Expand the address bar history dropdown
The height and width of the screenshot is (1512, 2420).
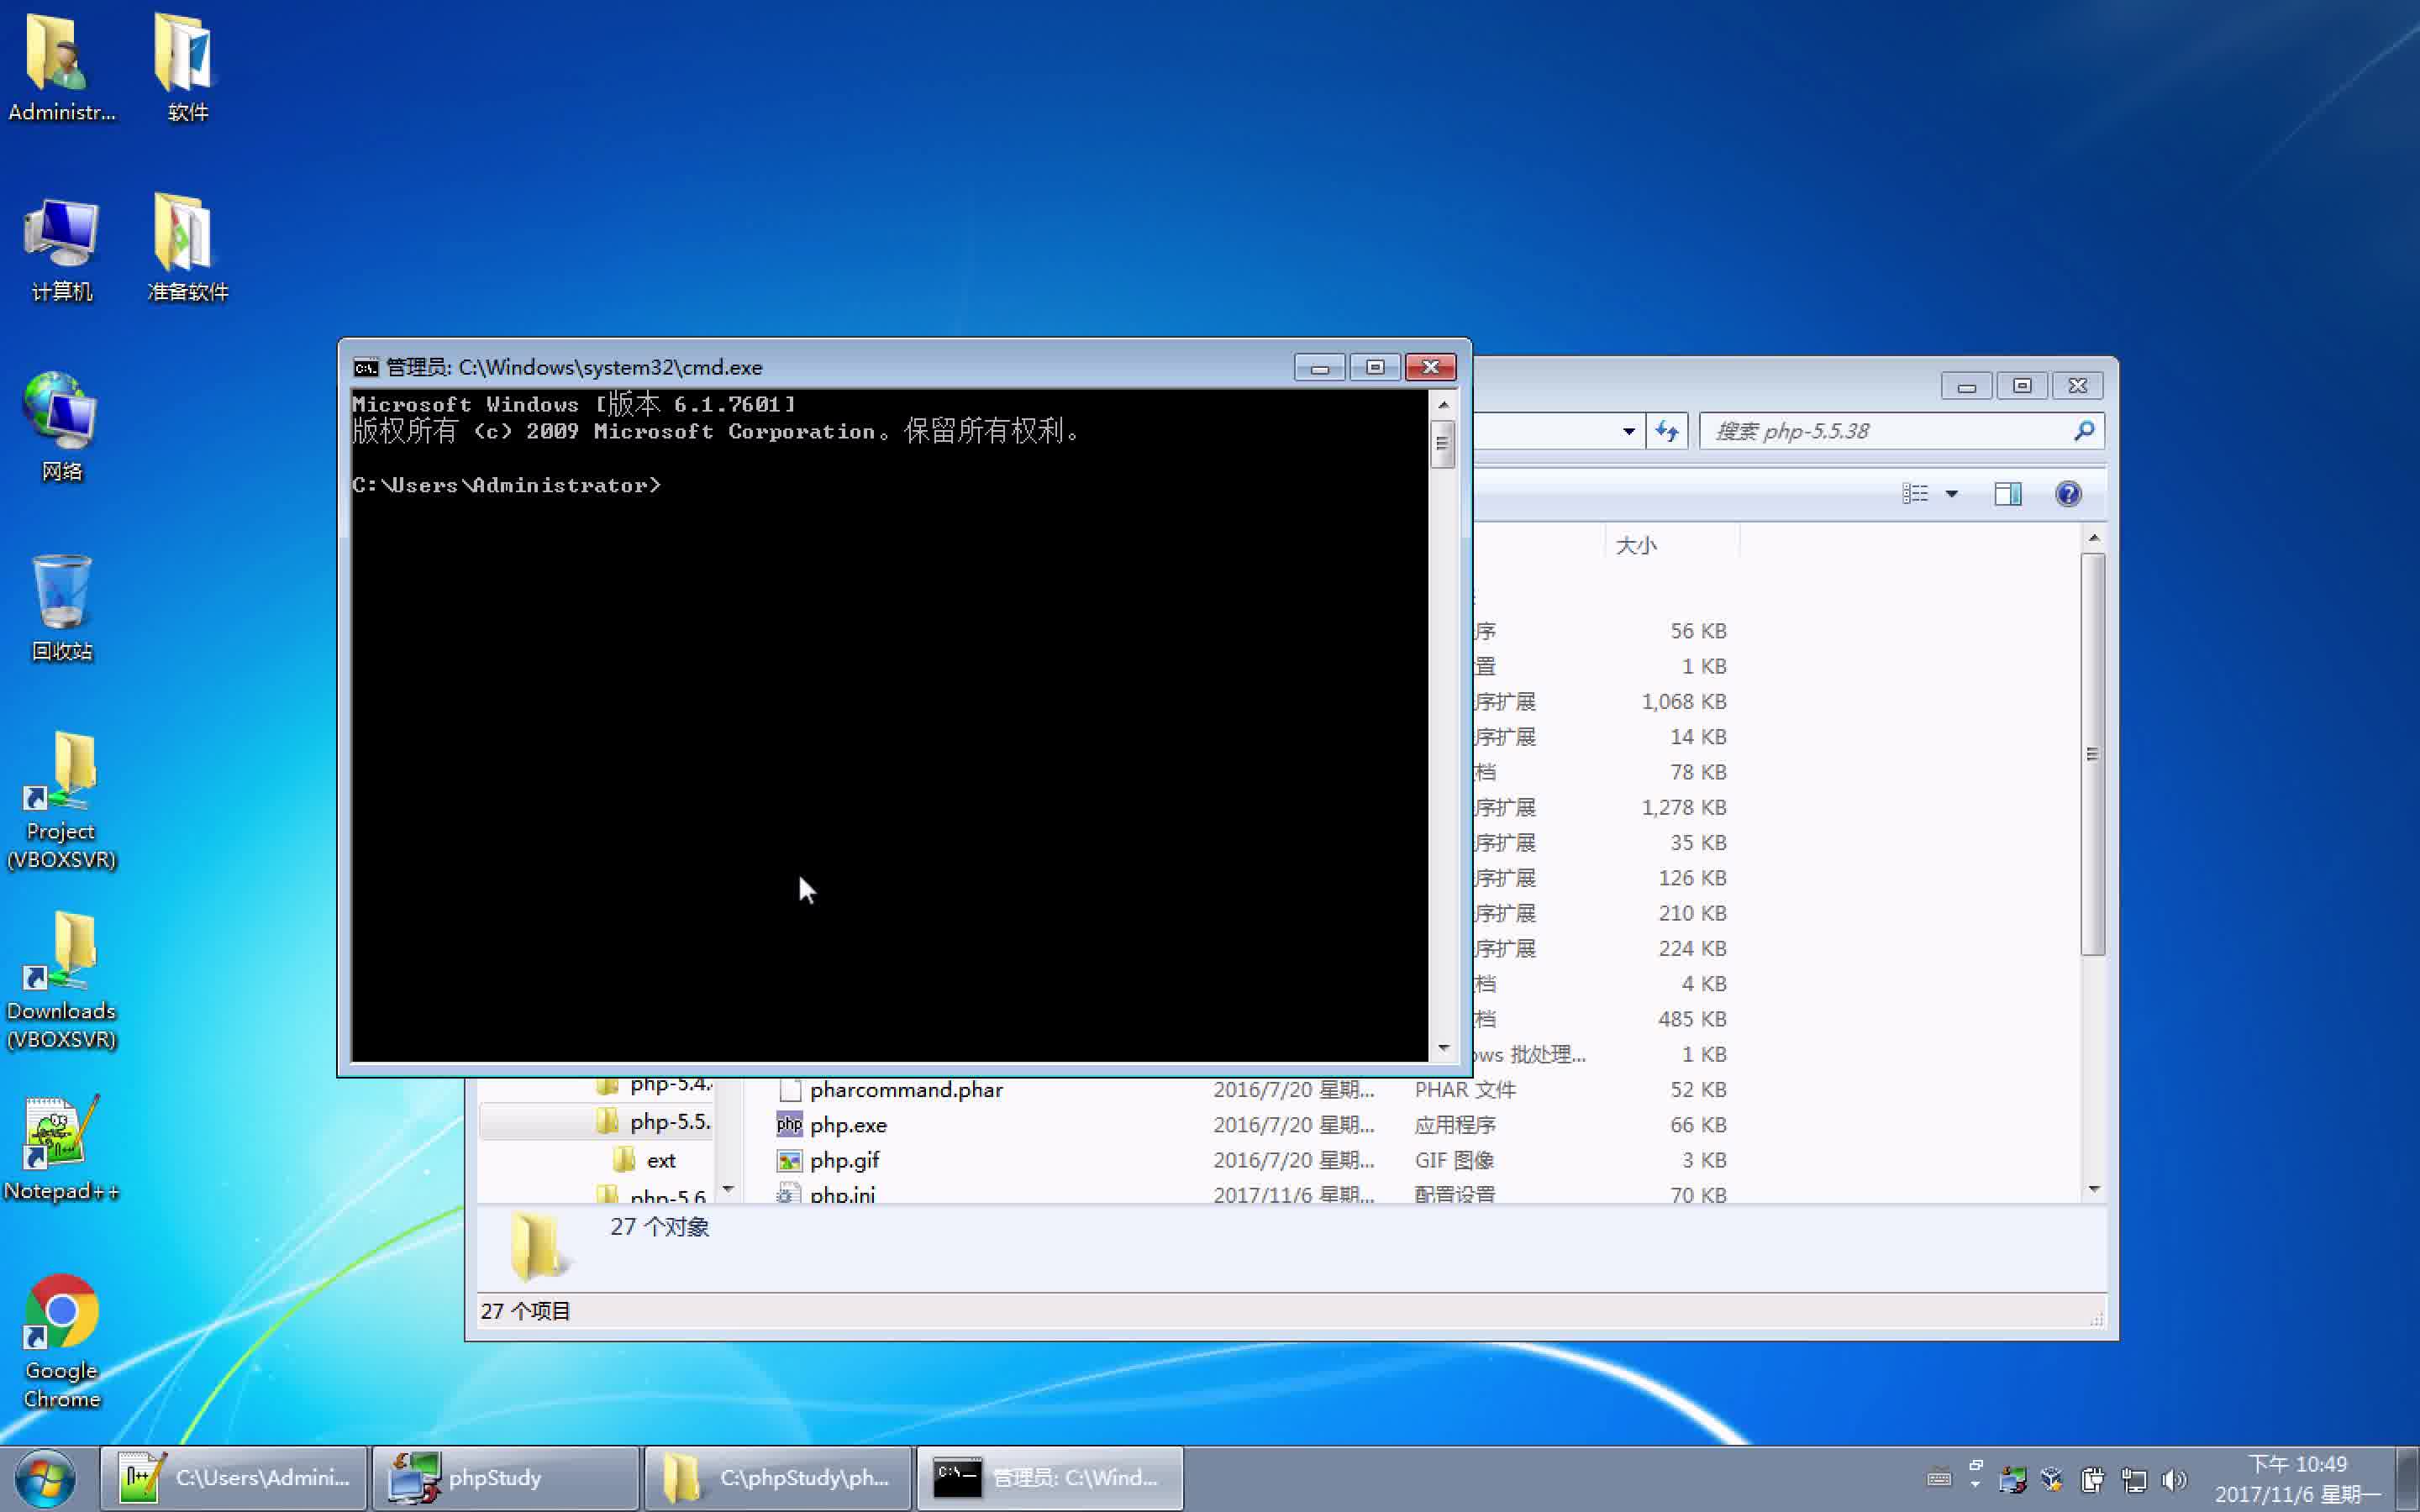click(1628, 431)
